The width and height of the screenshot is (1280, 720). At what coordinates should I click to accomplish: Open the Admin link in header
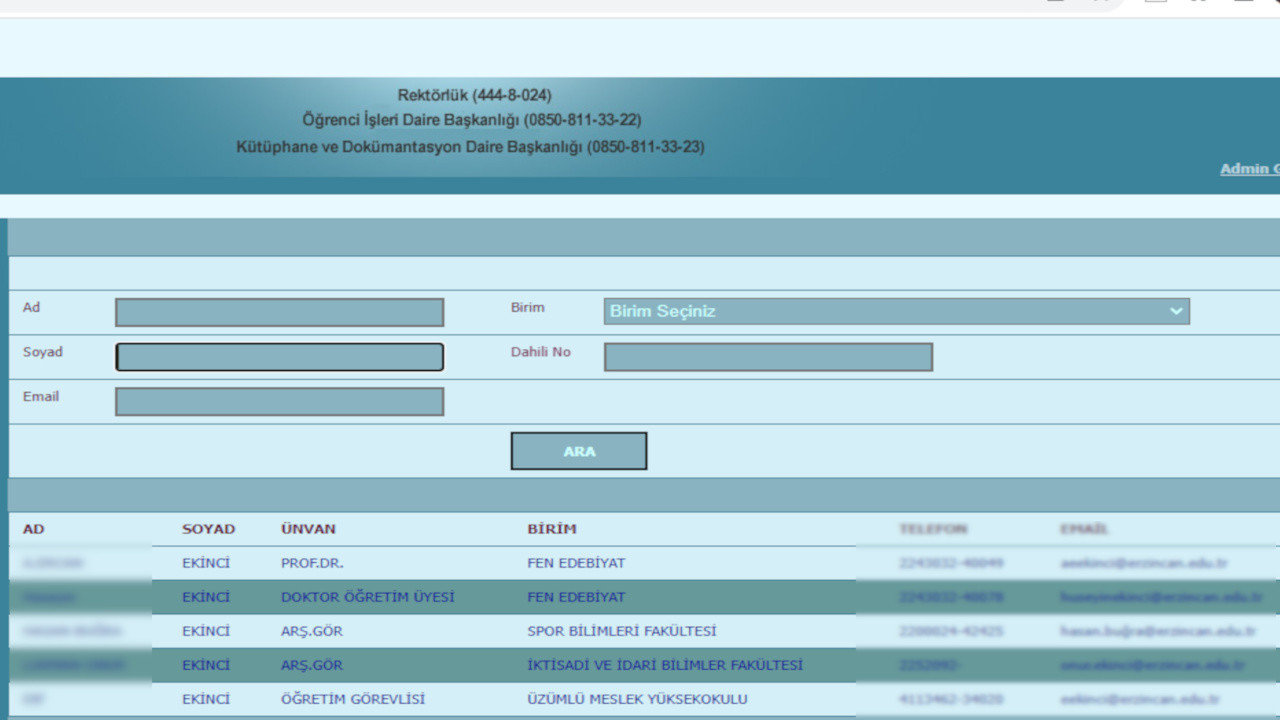click(1249, 169)
